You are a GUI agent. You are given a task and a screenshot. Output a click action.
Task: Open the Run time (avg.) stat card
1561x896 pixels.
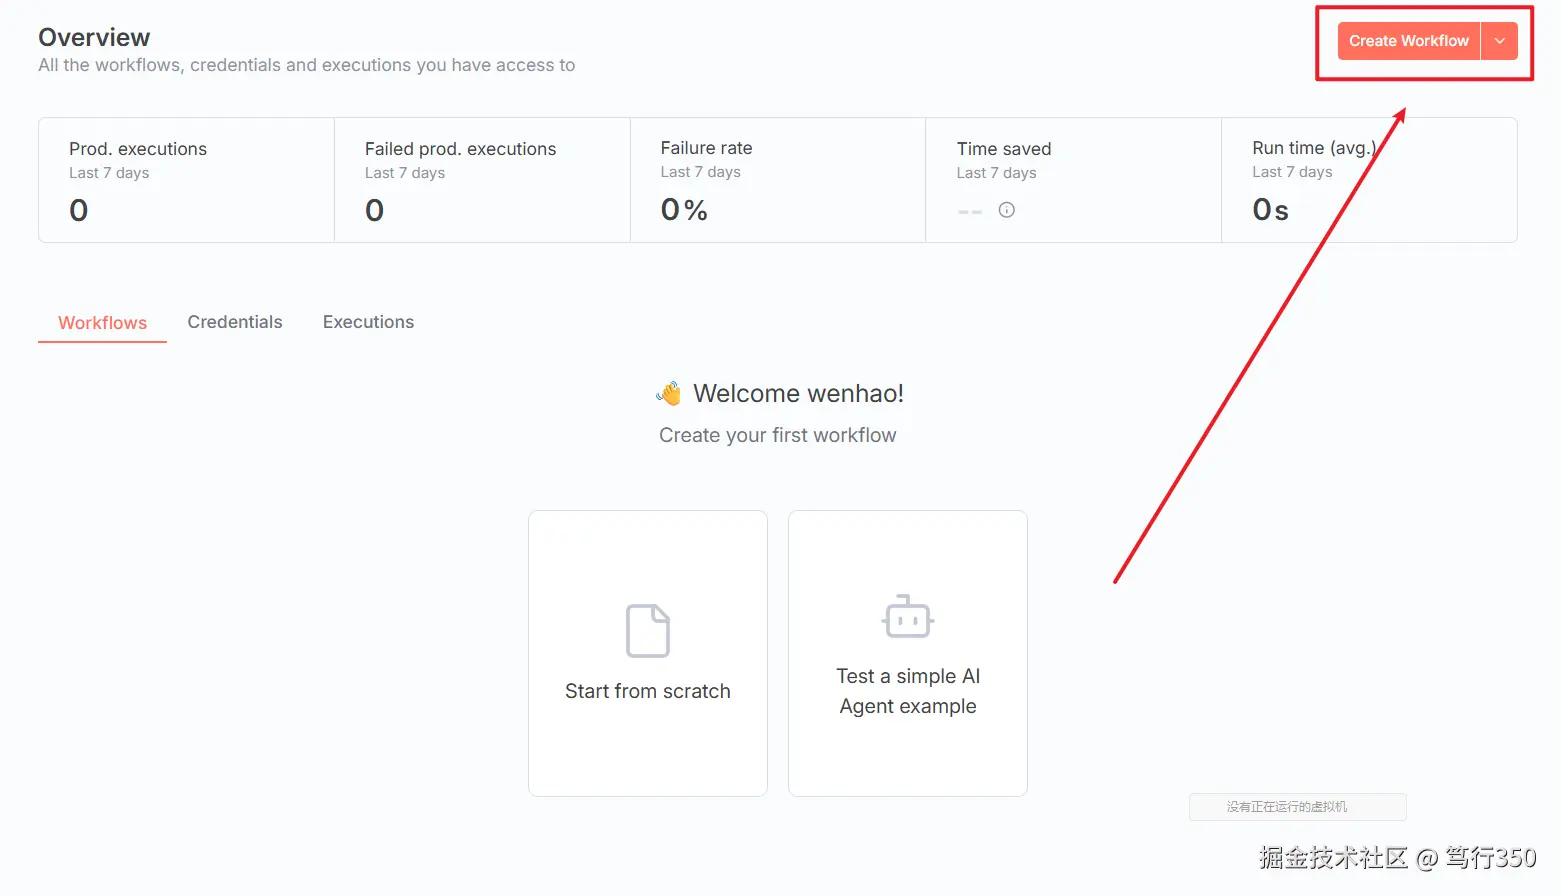point(1369,180)
